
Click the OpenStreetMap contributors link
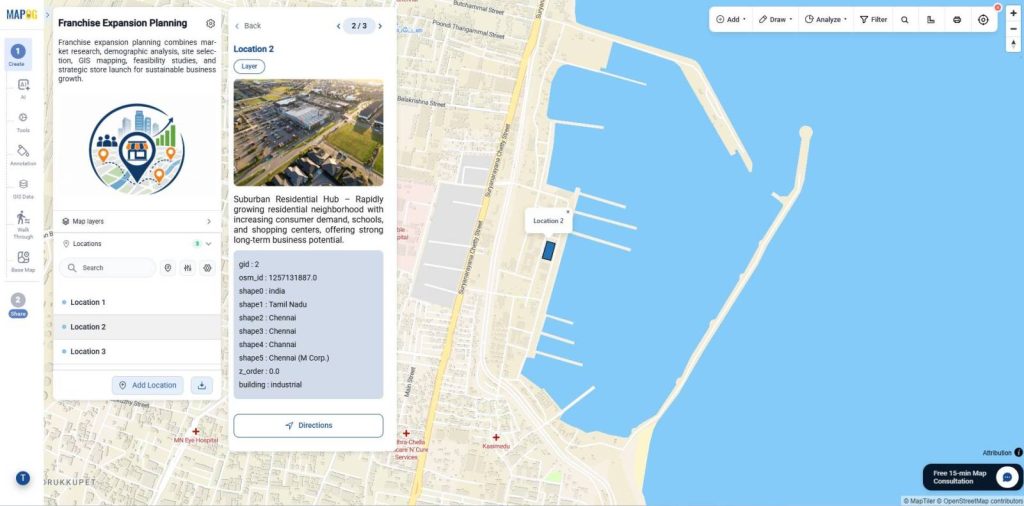[x=982, y=501]
